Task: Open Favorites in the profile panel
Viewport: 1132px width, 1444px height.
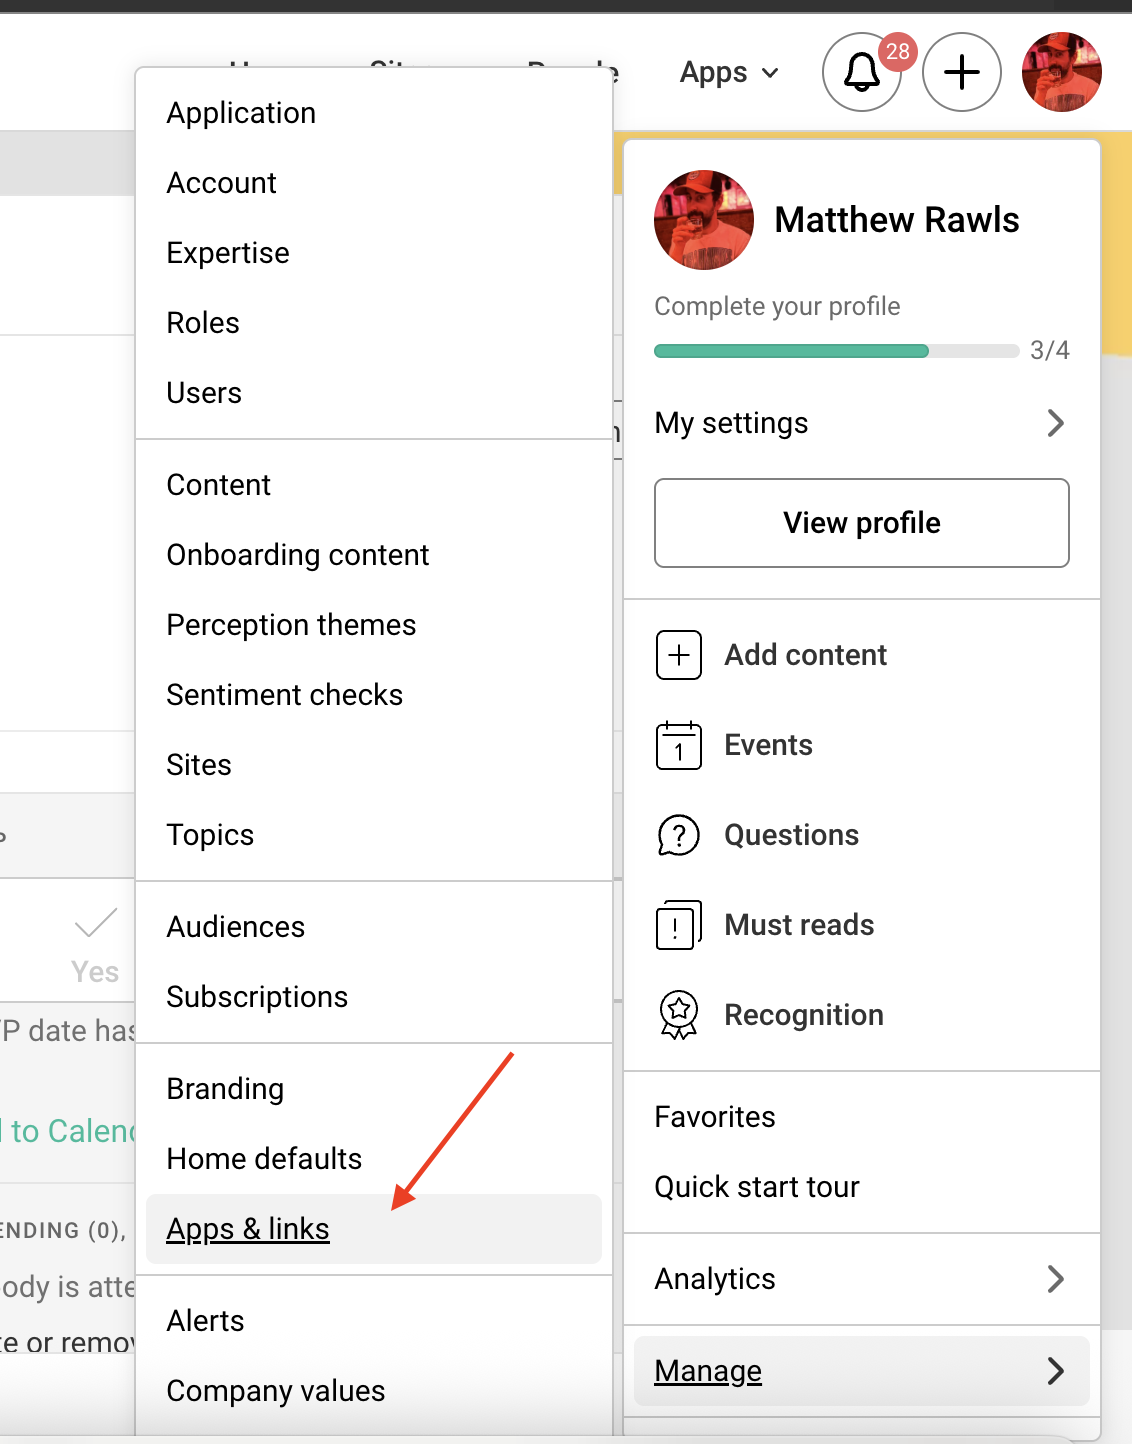Action: click(x=715, y=1117)
